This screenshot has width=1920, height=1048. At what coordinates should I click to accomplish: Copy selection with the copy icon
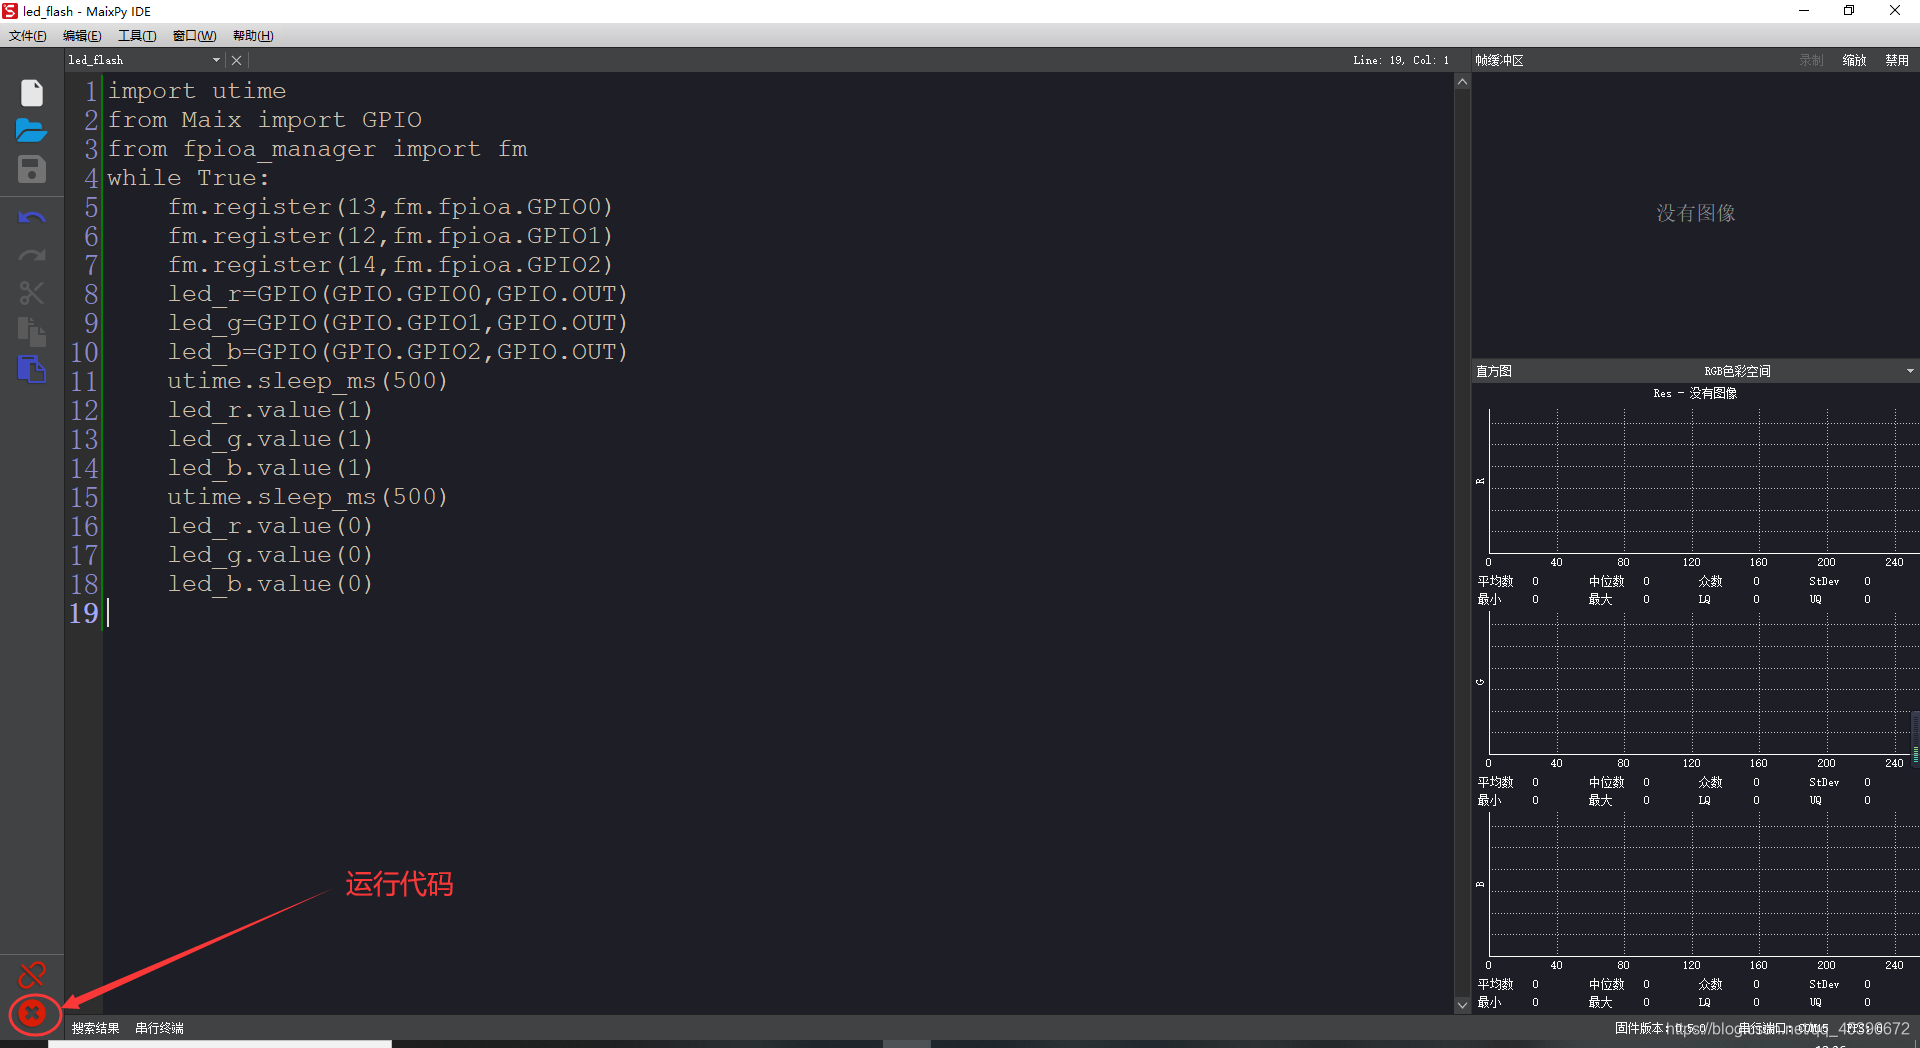[x=32, y=331]
